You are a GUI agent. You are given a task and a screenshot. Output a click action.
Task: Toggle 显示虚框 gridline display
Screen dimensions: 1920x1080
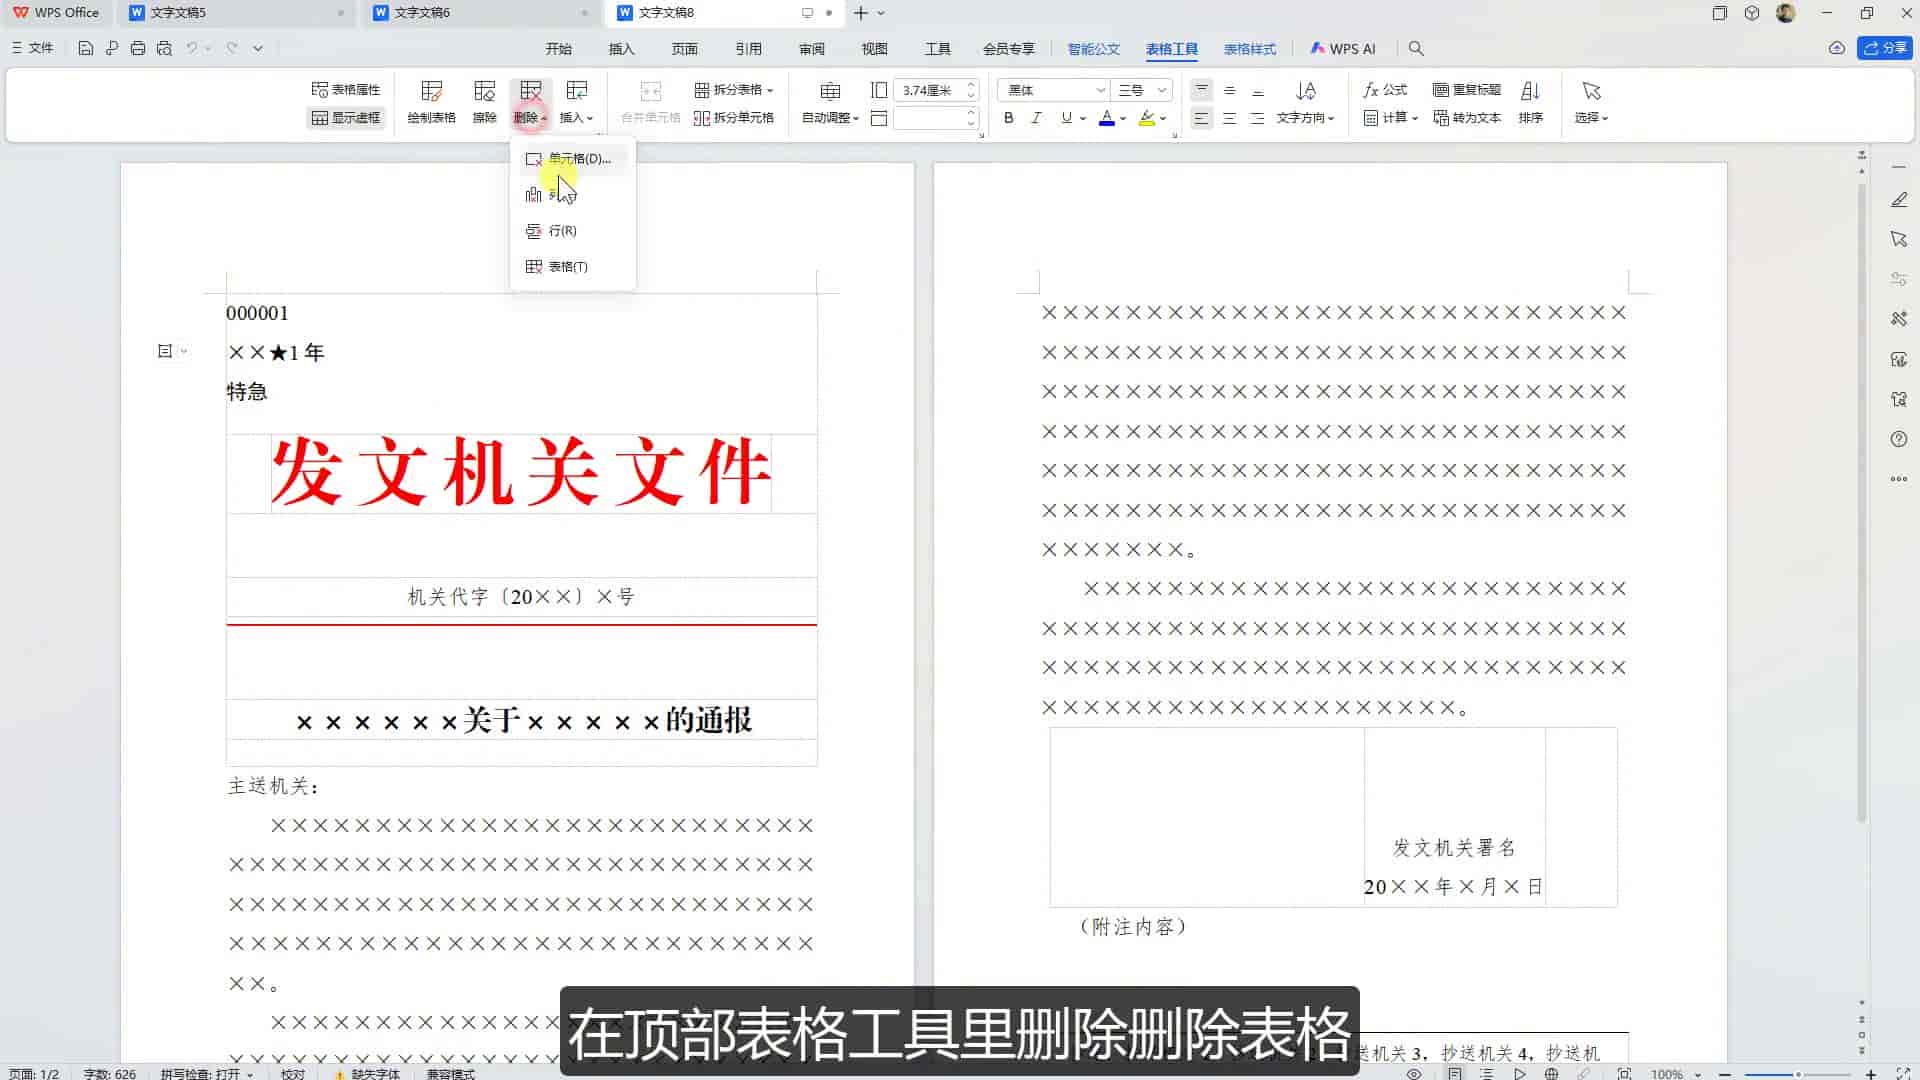(x=346, y=117)
